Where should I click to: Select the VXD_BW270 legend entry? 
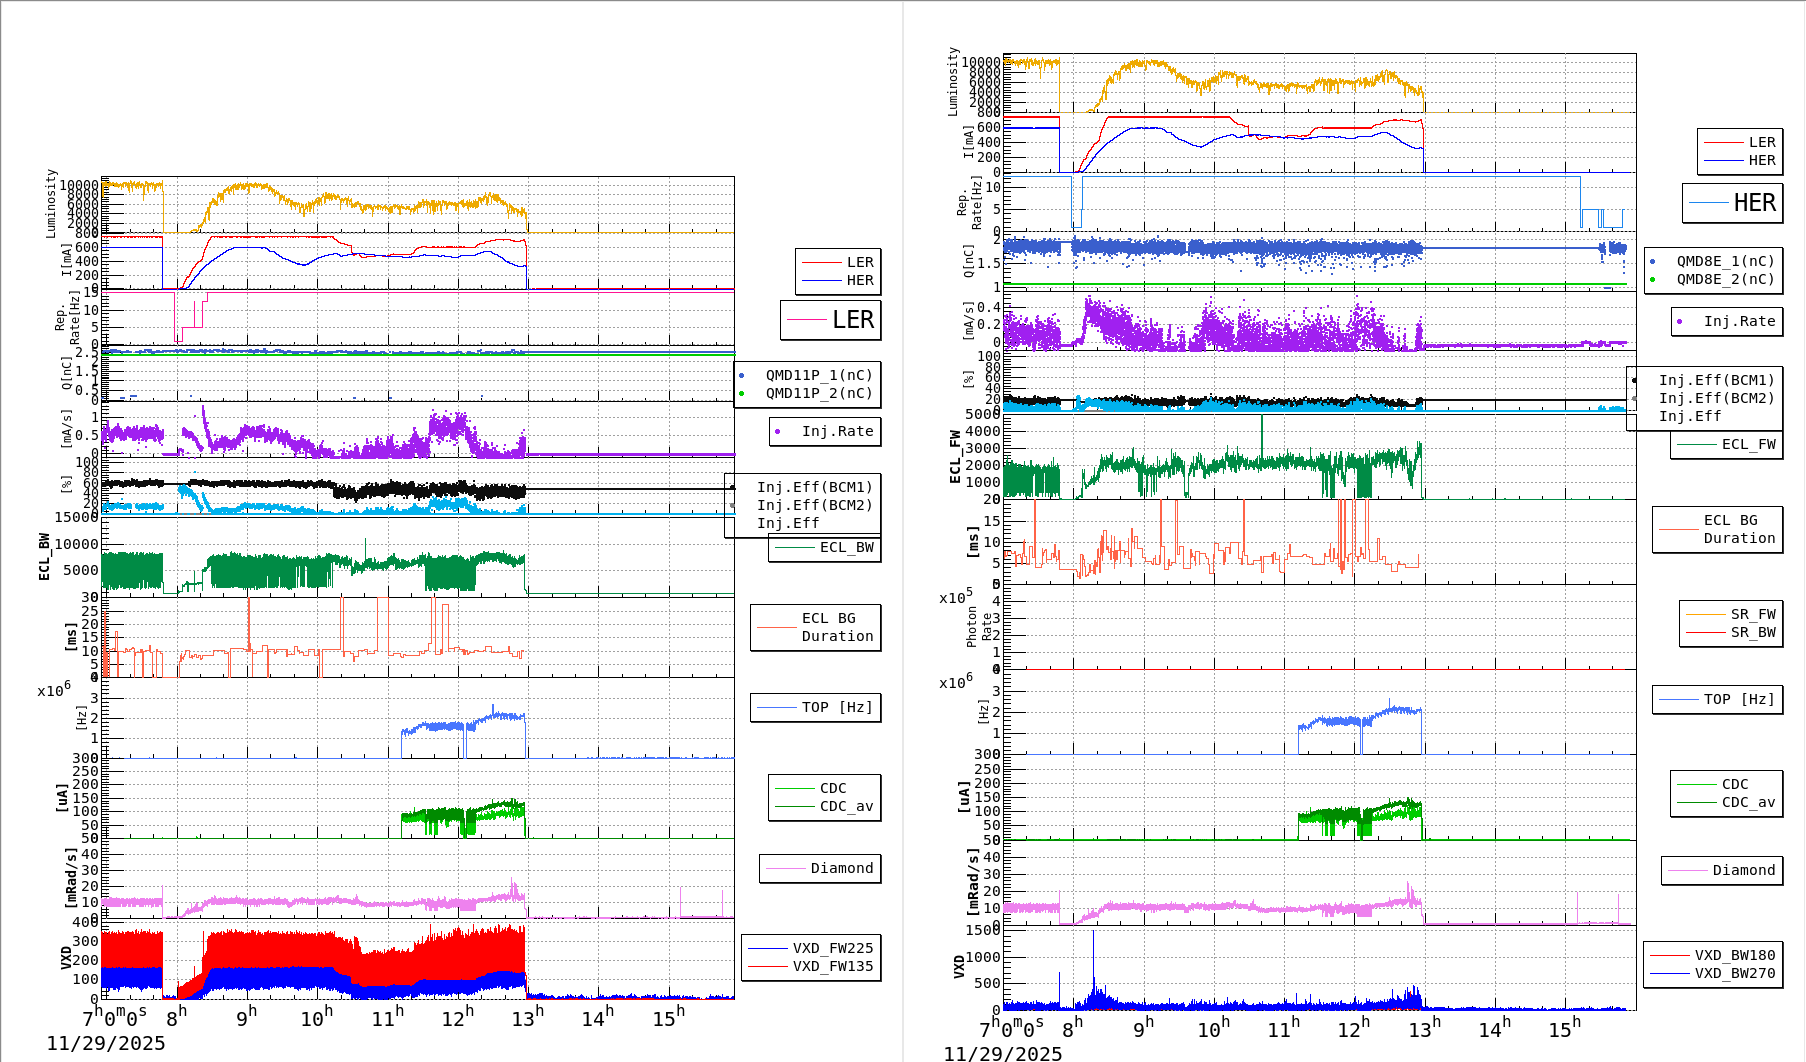1734,973
